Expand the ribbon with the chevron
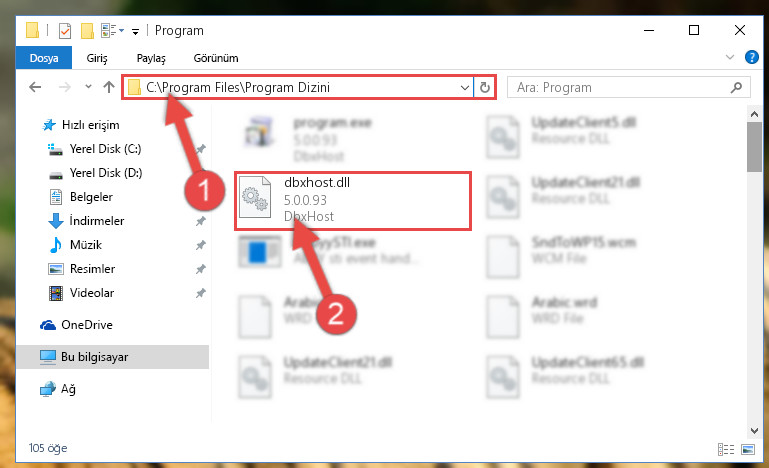 pos(730,57)
